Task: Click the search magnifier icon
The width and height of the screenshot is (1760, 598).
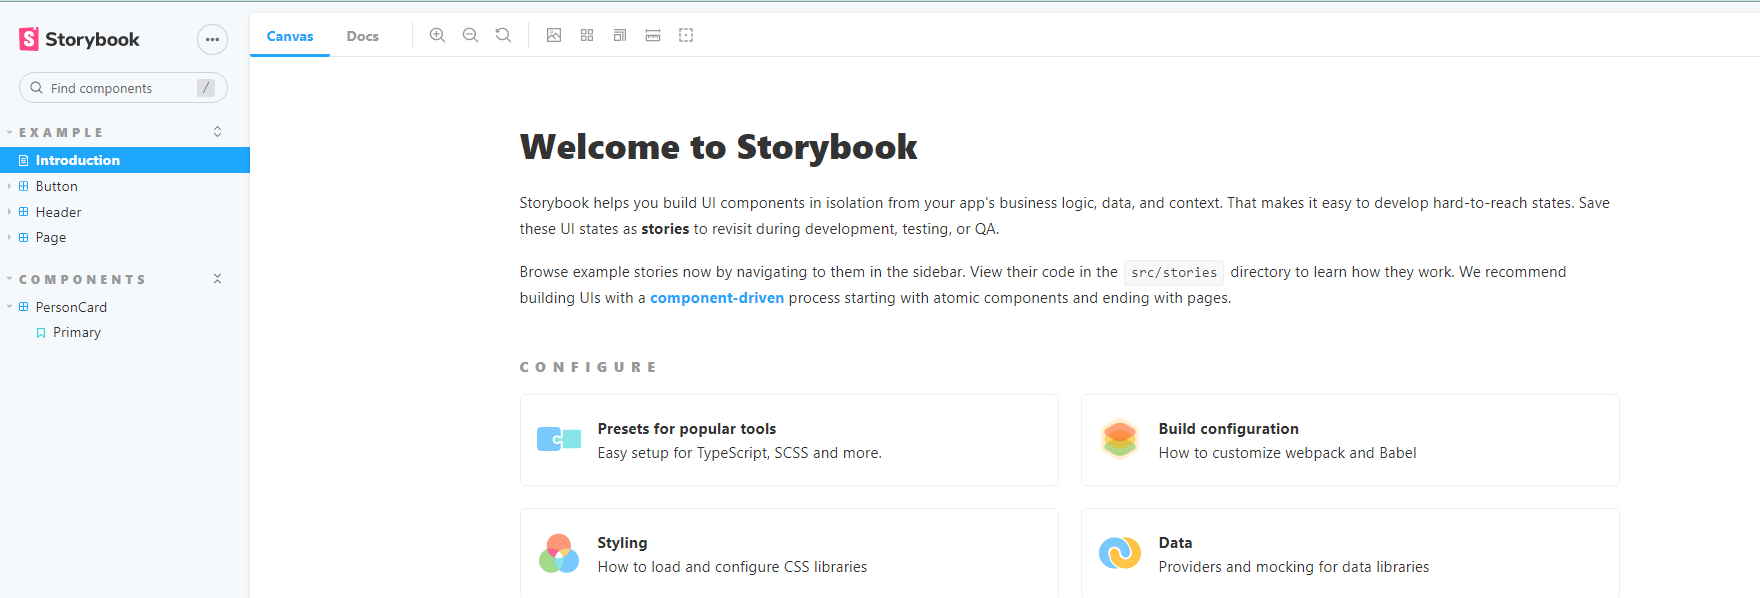Action: [x=37, y=88]
